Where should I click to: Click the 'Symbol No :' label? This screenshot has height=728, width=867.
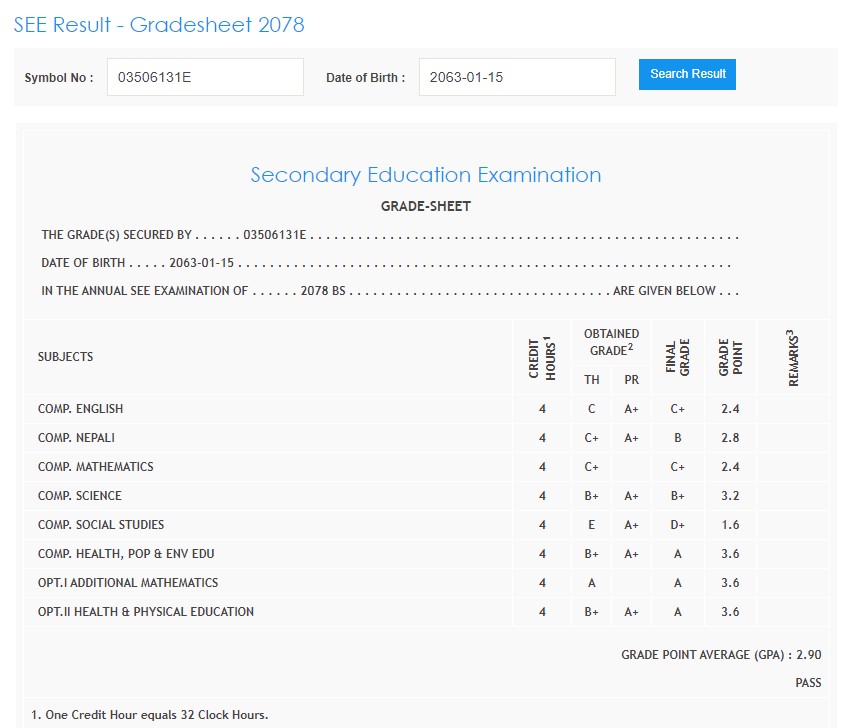[59, 77]
